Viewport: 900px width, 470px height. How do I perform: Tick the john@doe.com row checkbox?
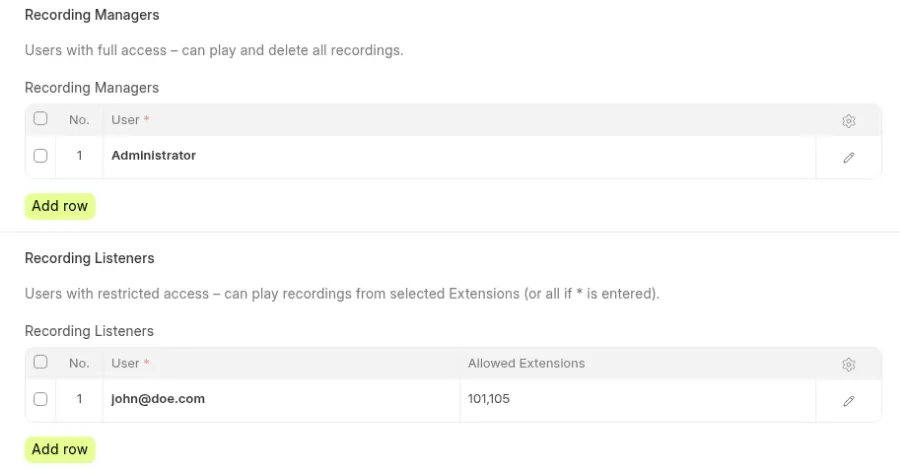(41, 399)
